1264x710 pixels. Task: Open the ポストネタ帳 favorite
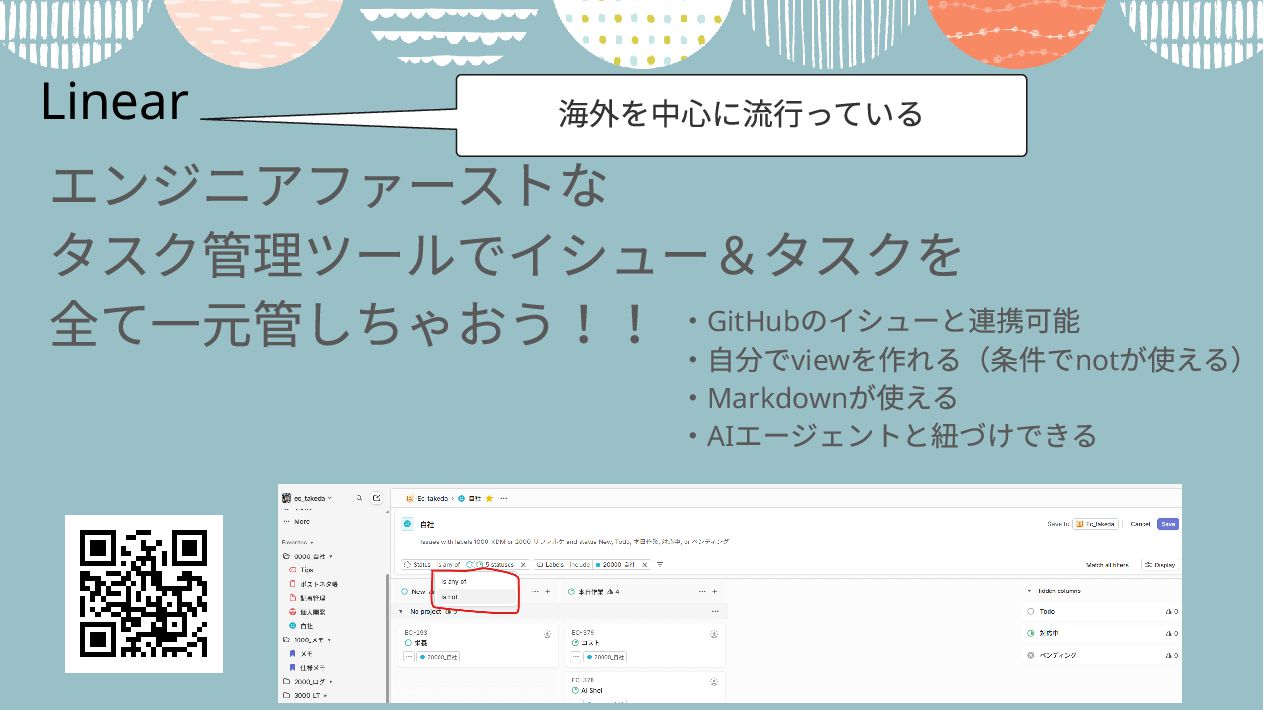click(314, 584)
